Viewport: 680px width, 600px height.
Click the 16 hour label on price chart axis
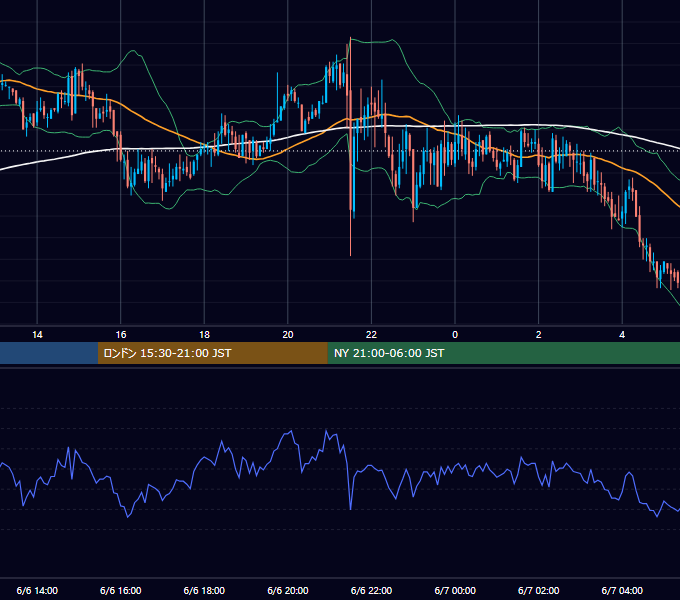(x=121, y=335)
